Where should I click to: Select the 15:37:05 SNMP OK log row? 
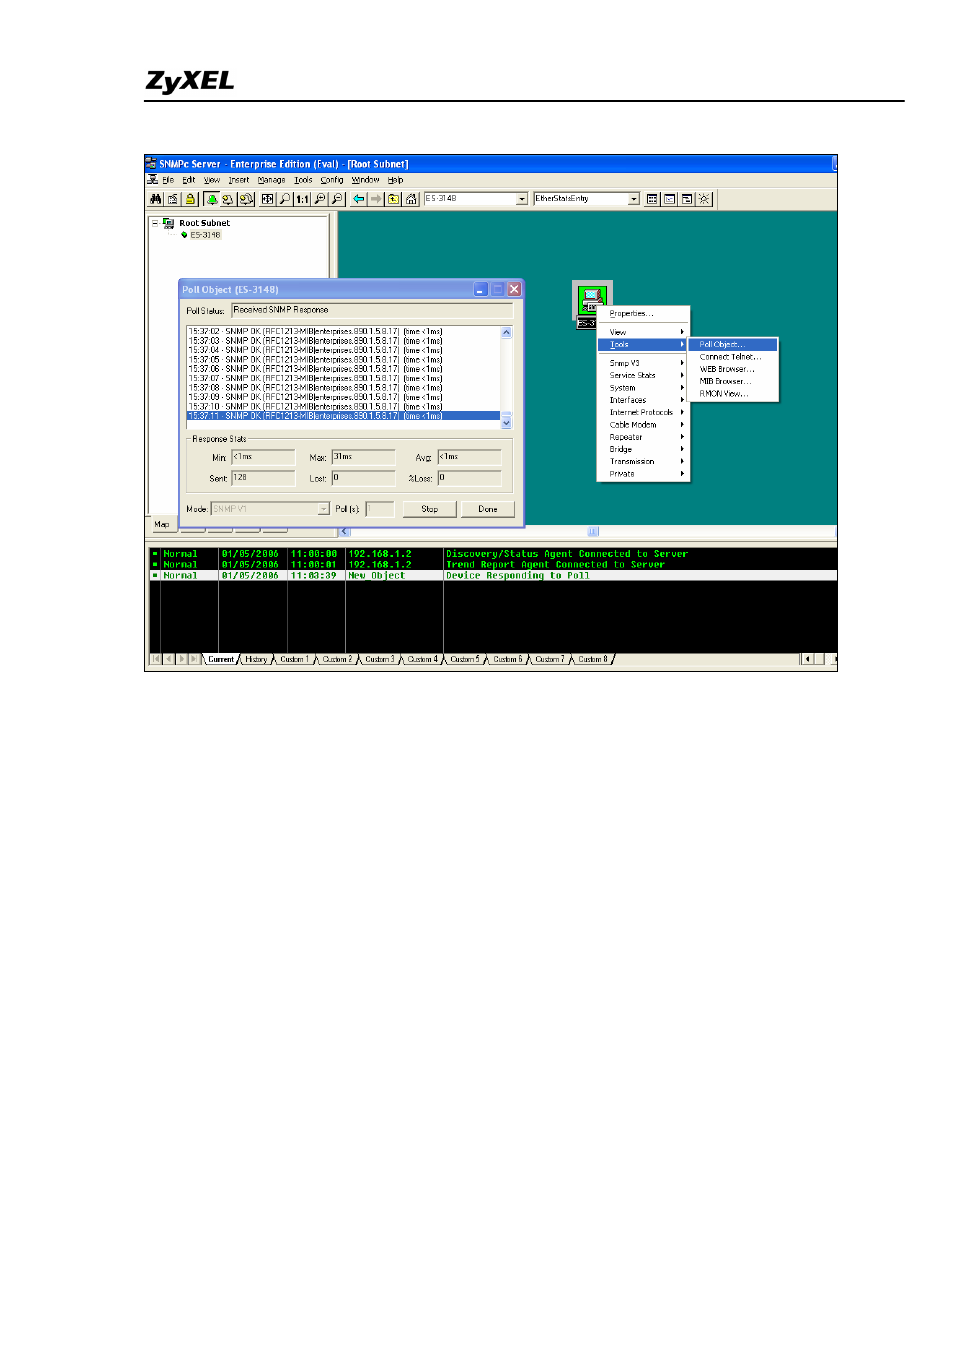(343, 360)
